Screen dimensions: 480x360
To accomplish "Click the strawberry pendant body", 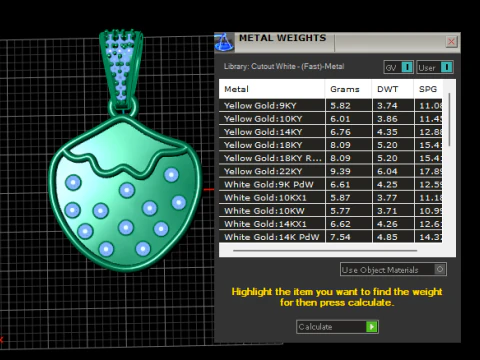I will [x=125, y=193].
